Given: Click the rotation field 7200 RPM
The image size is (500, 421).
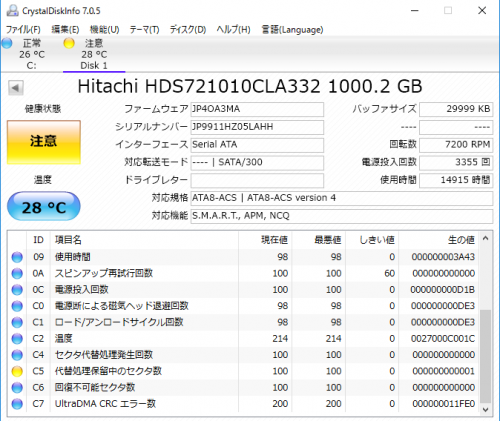Looking at the screenshot, I should 456,145.
